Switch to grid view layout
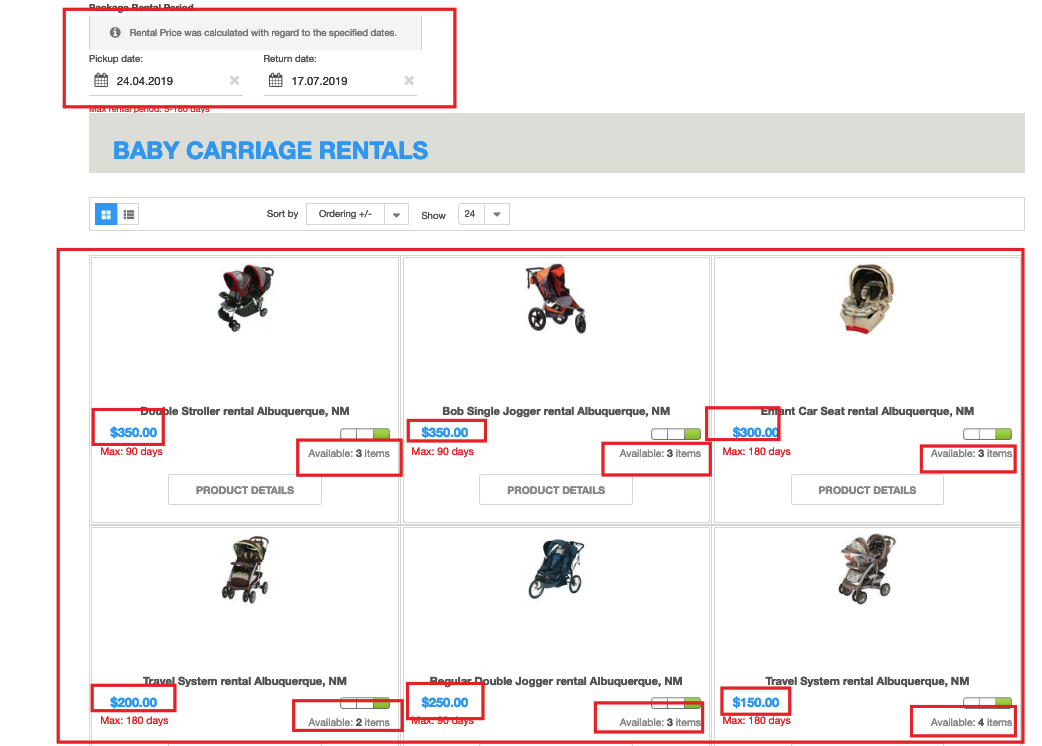This screenshot has width=1042, height=746. (x=106, y=214)
